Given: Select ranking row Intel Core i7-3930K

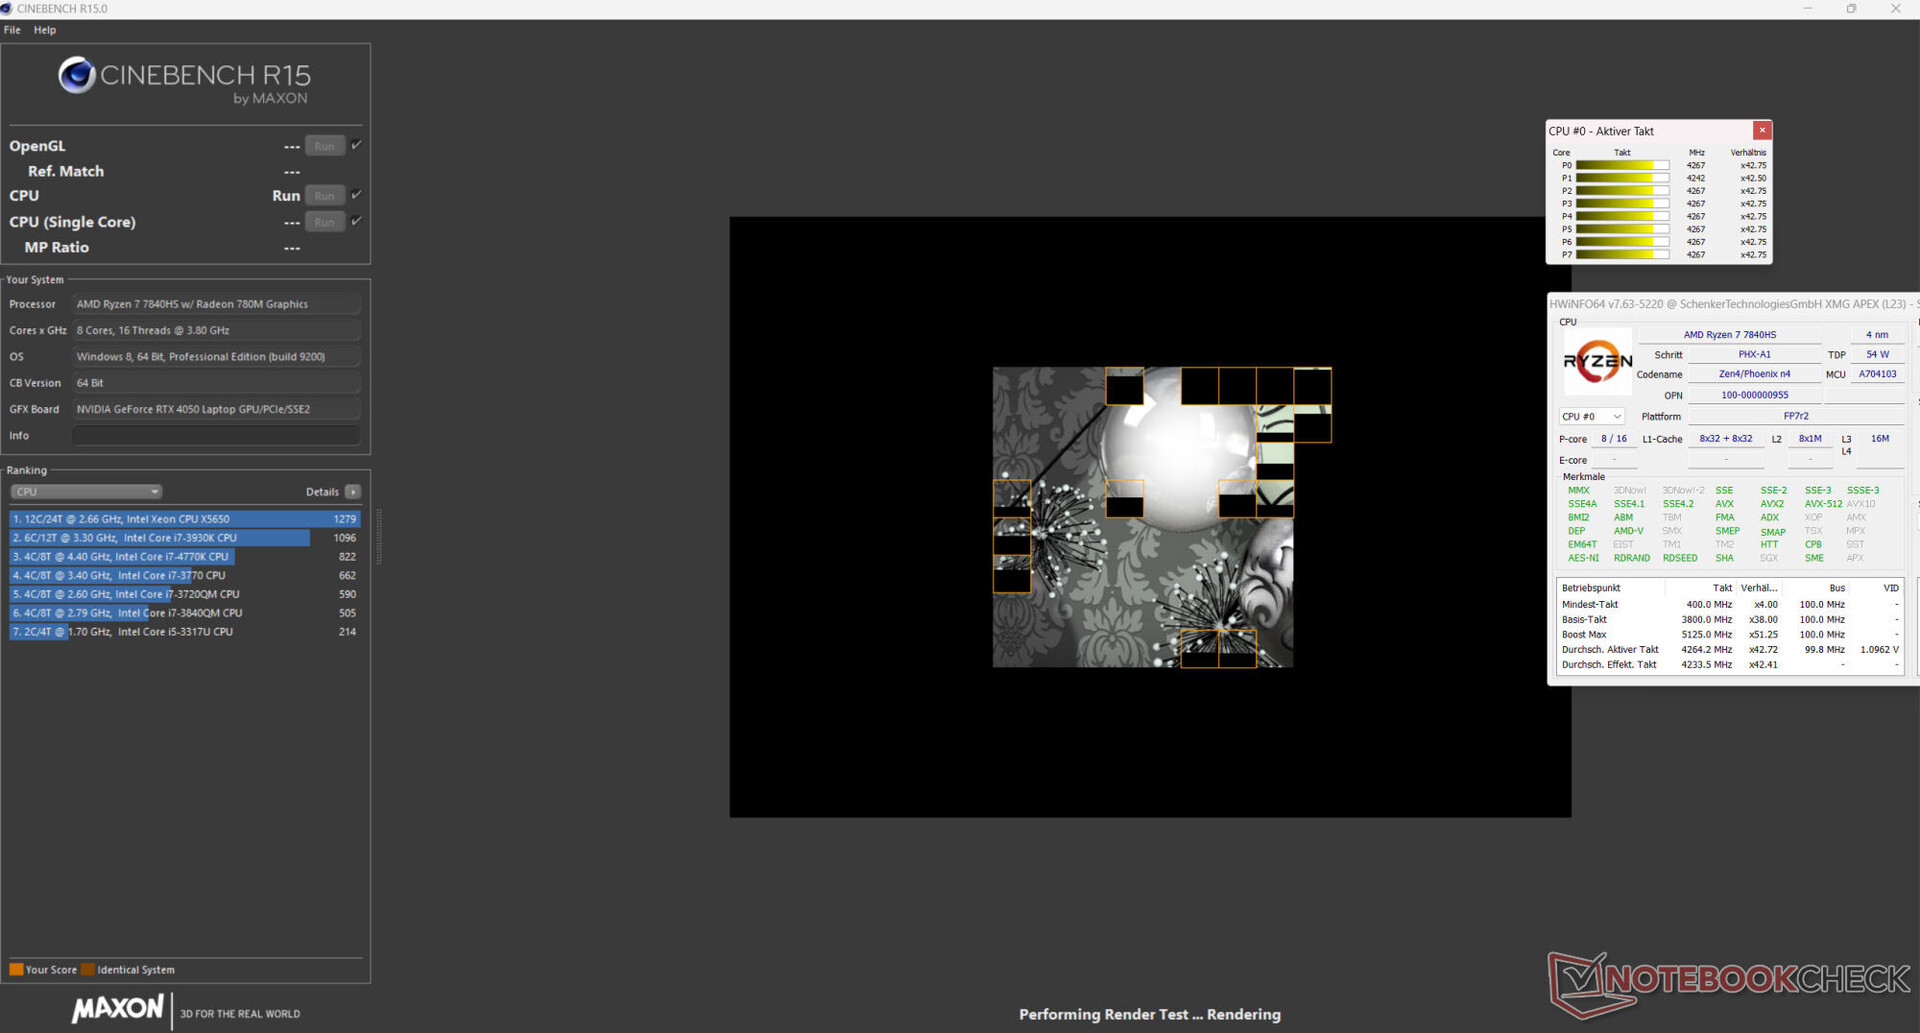Looking at the screenshot, I should pyautogui.click(x=185, y=538).
